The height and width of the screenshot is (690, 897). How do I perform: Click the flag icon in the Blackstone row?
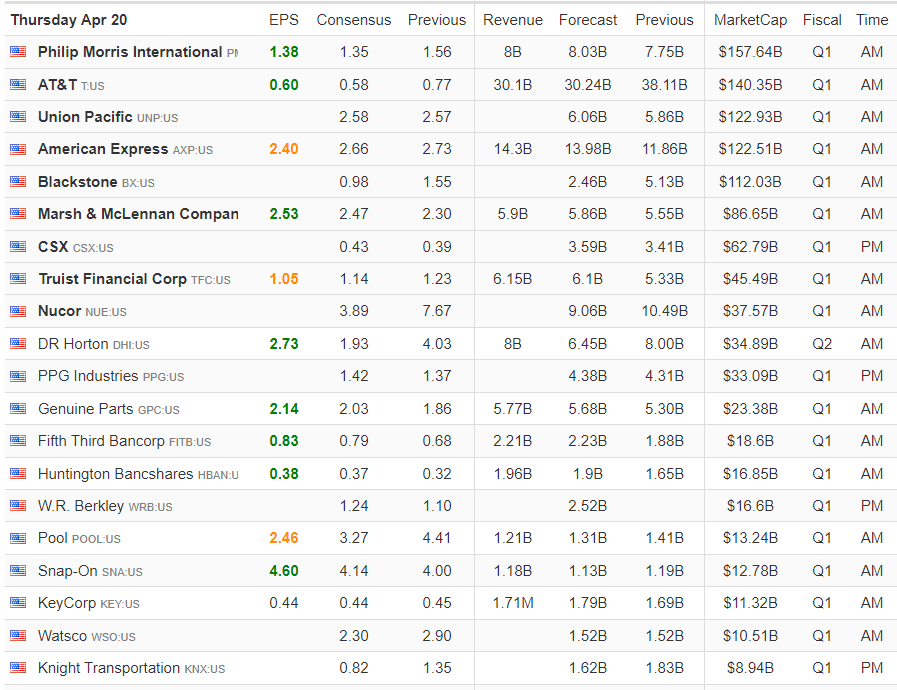coord(18,182)
